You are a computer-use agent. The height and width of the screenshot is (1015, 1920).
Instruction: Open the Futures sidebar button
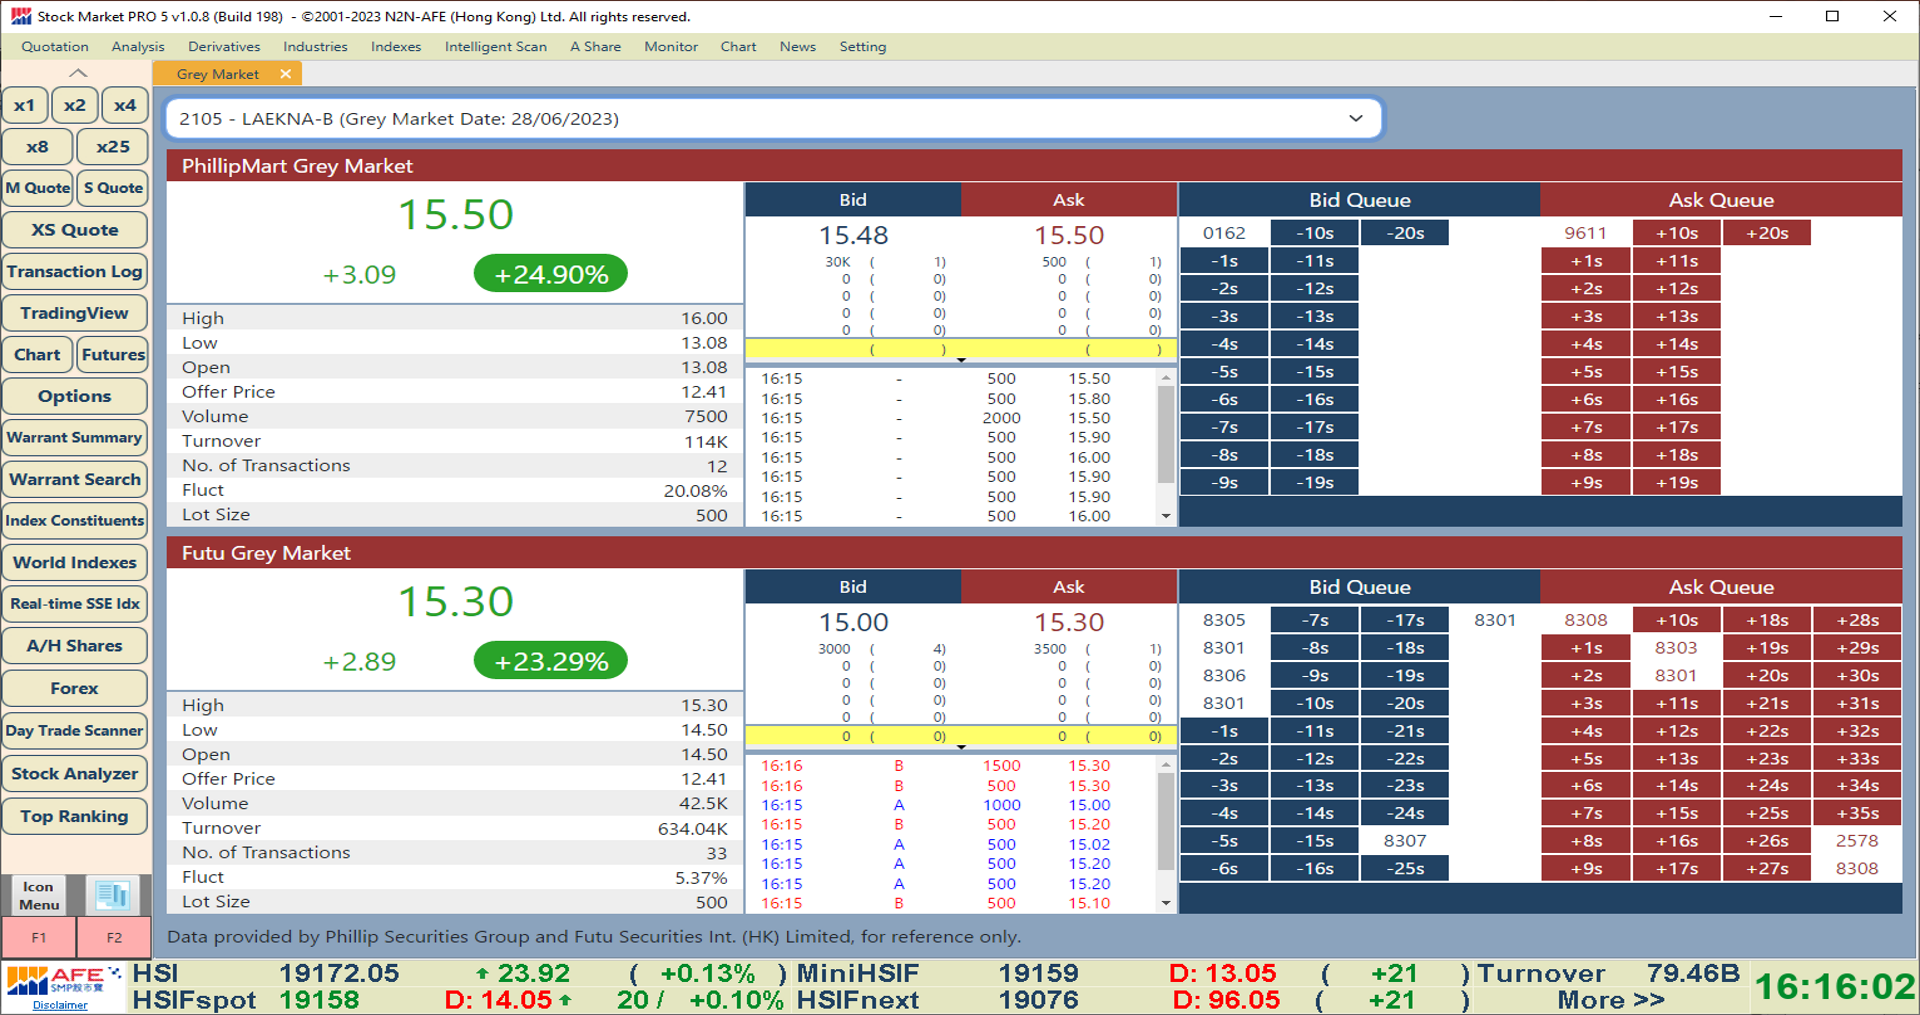point(113,355)
